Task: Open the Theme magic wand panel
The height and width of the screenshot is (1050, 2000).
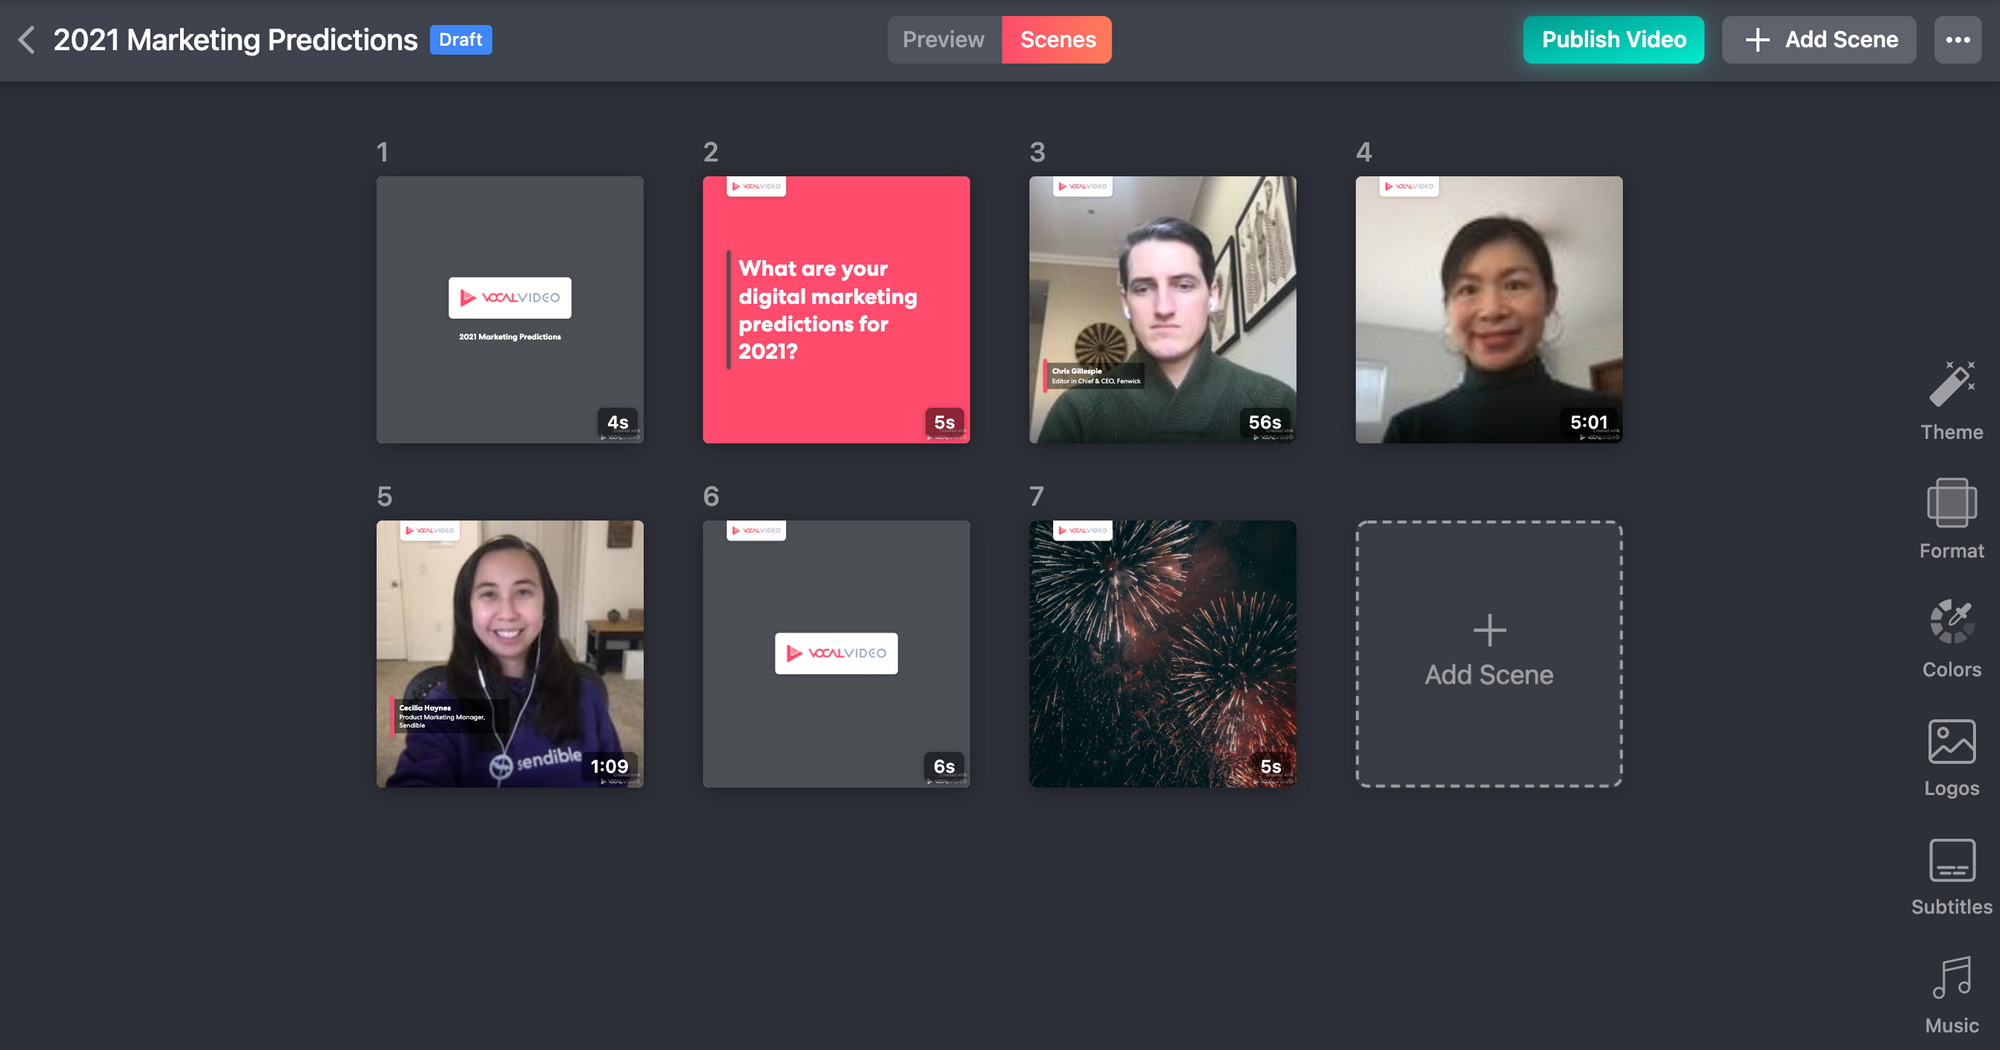Action: pos(1951,386)
